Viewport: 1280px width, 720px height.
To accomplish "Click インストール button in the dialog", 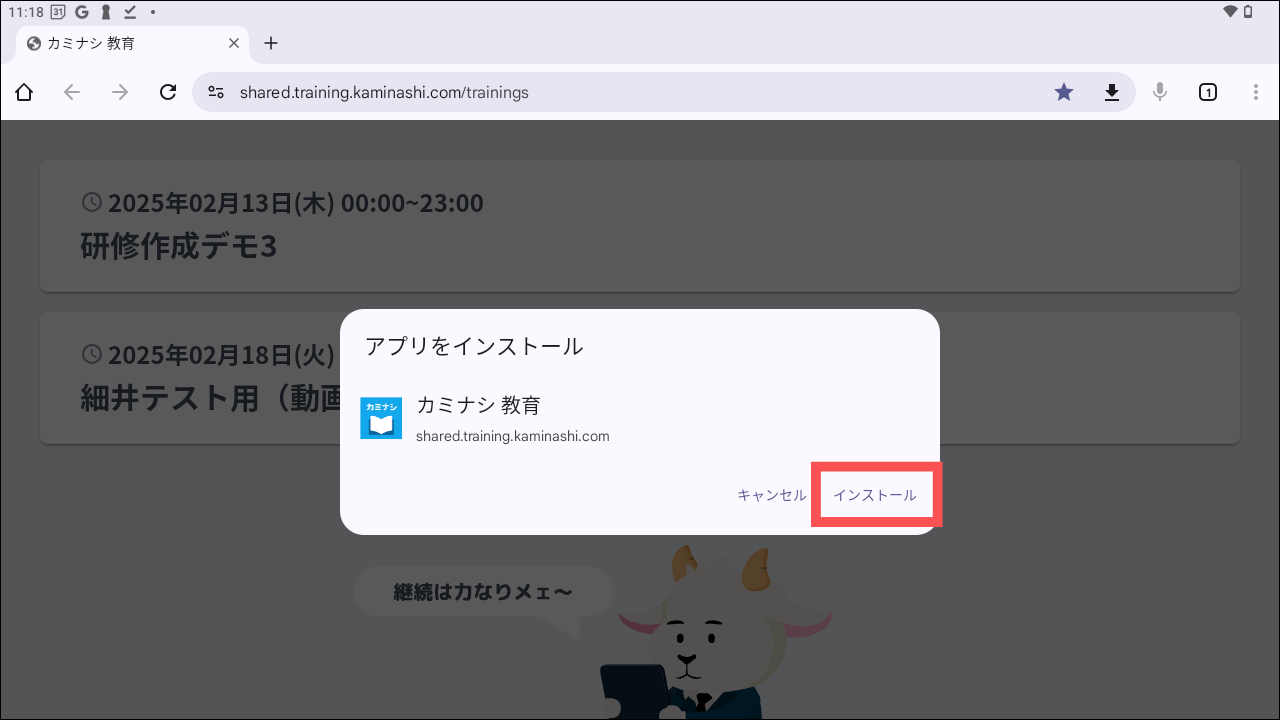I will [875, 495].
